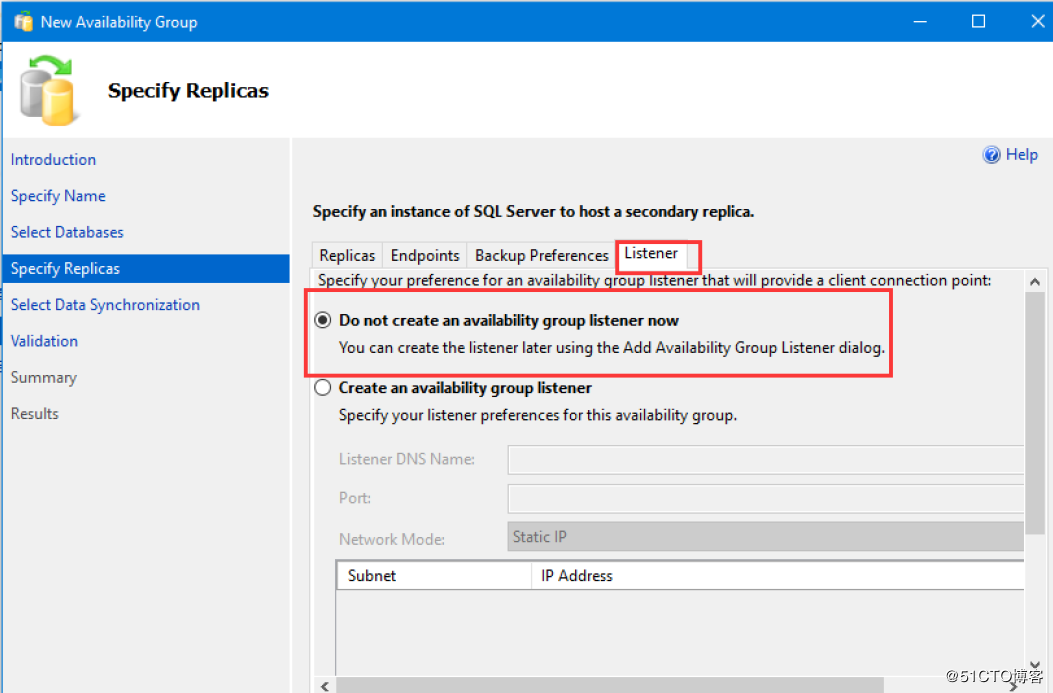Click the Summary step in sidebar
The image size is (1053, 693).
(x=44, y=377)
